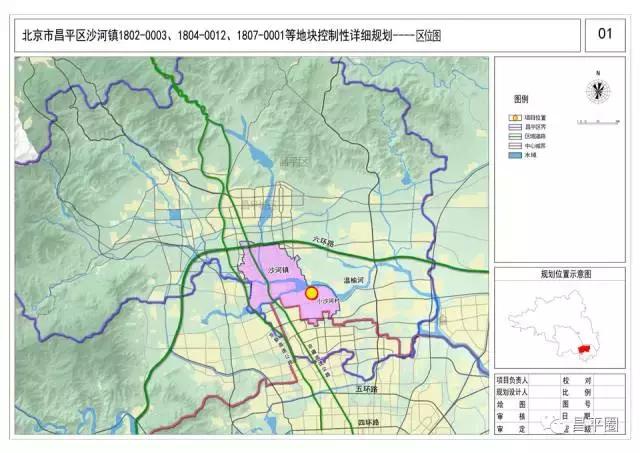Screen dimensions: 640x453
Task: Click the 昌平区界 legend swatch
Action: (515, 127)
